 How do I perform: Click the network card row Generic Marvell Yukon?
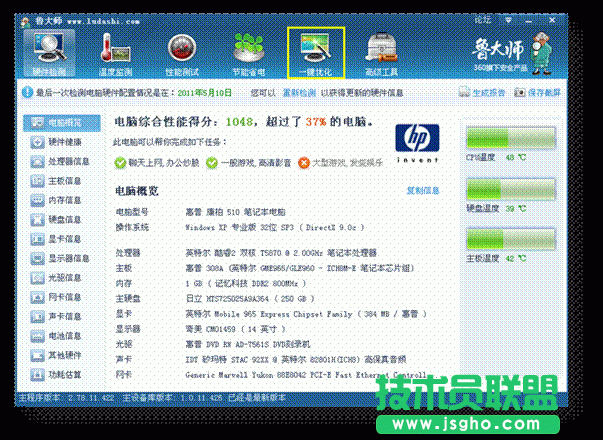[272, 375]
